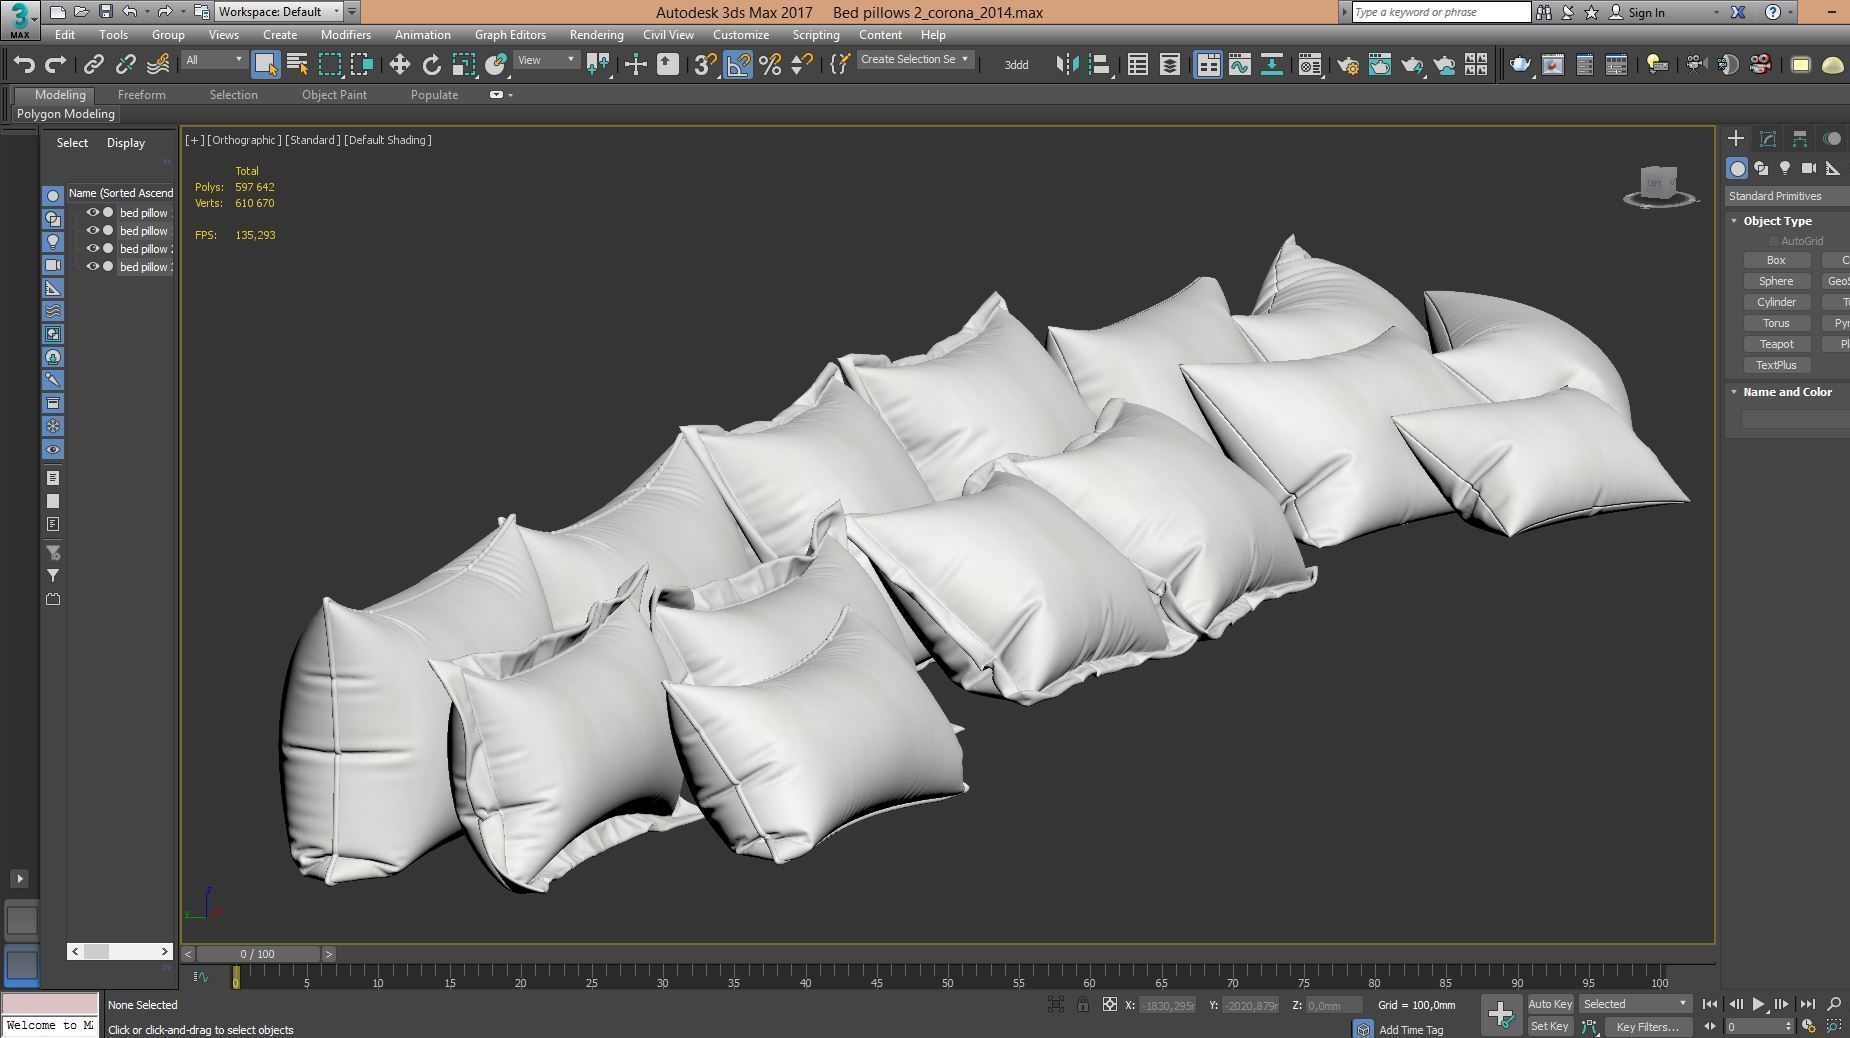
Task: Open Key Filters dialog
Action: [x=1647, y=1027]
